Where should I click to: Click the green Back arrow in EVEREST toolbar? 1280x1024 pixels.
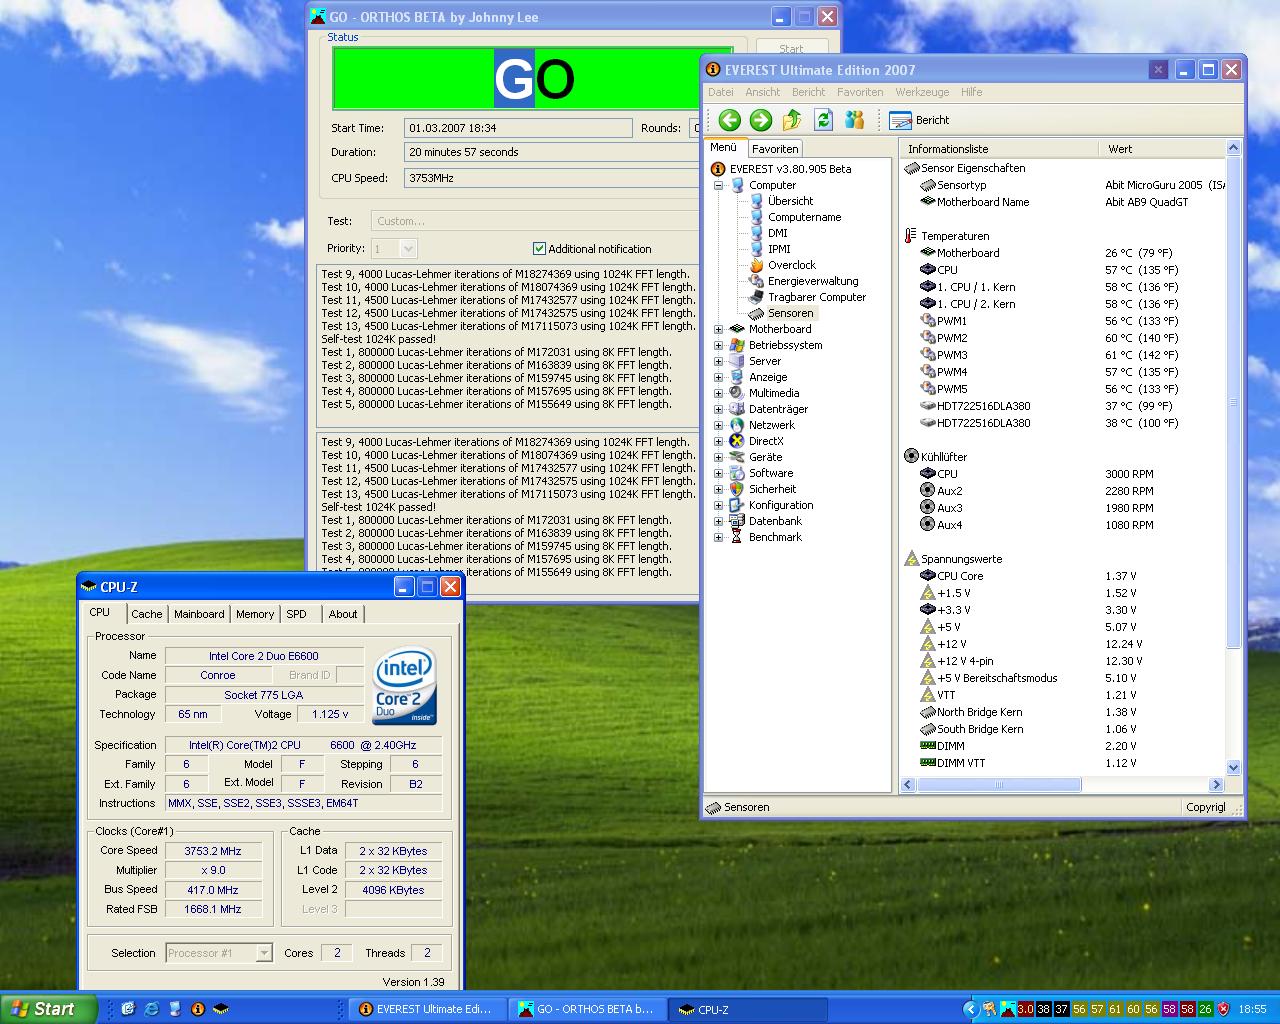point(730,120)
